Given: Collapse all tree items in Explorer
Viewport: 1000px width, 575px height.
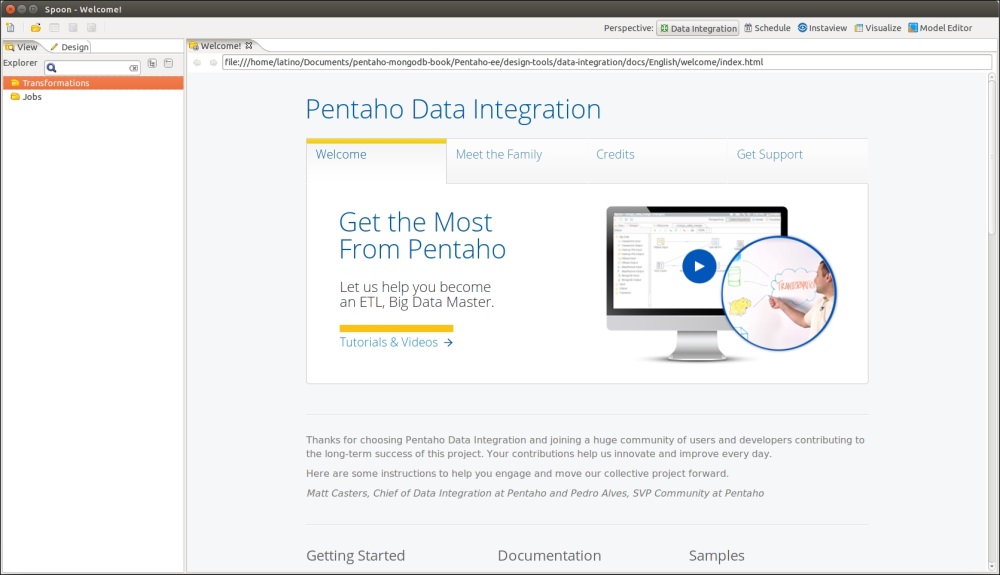Looking at the screenshot, I should pyautogui.click(x=168, y=63).
